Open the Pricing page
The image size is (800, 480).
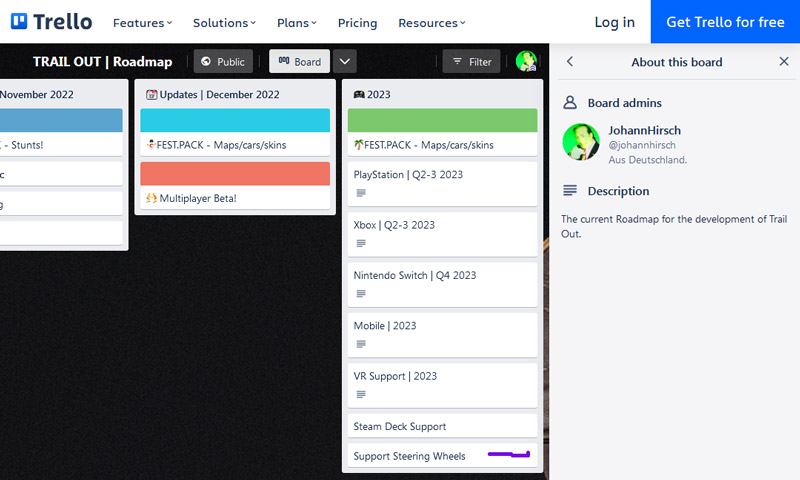357,23
